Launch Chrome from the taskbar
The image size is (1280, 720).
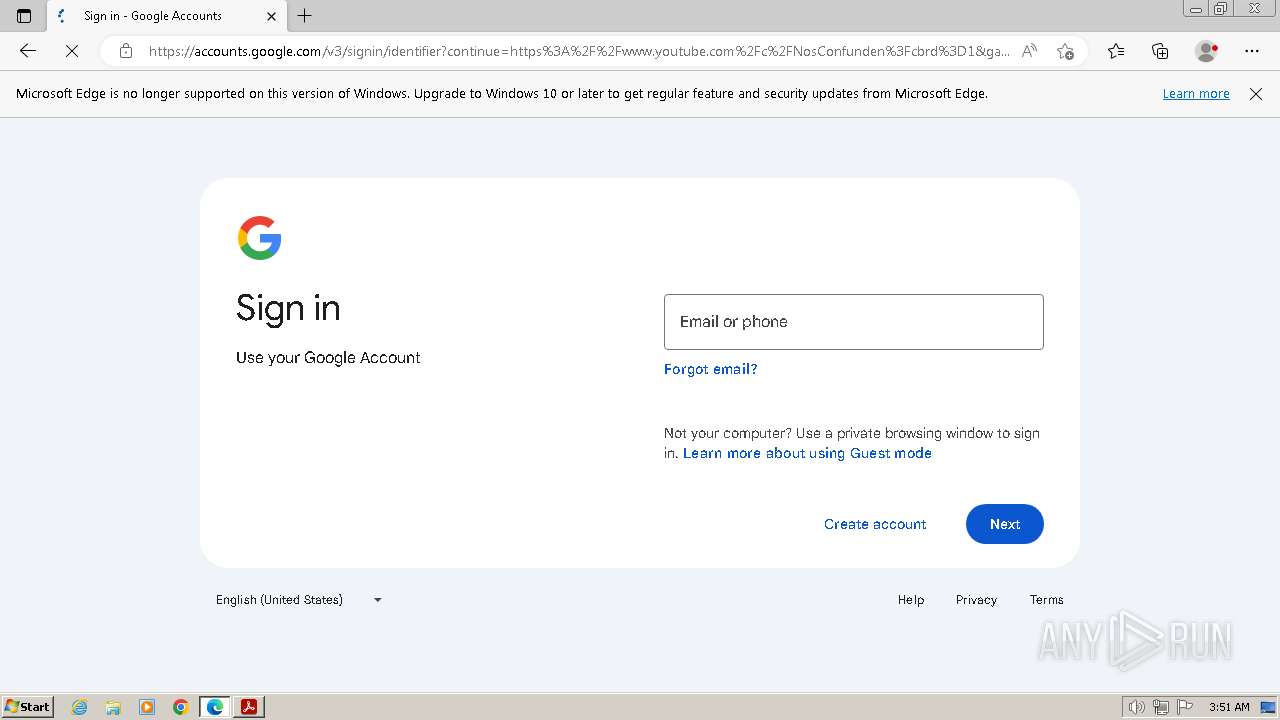pos(181,707)
